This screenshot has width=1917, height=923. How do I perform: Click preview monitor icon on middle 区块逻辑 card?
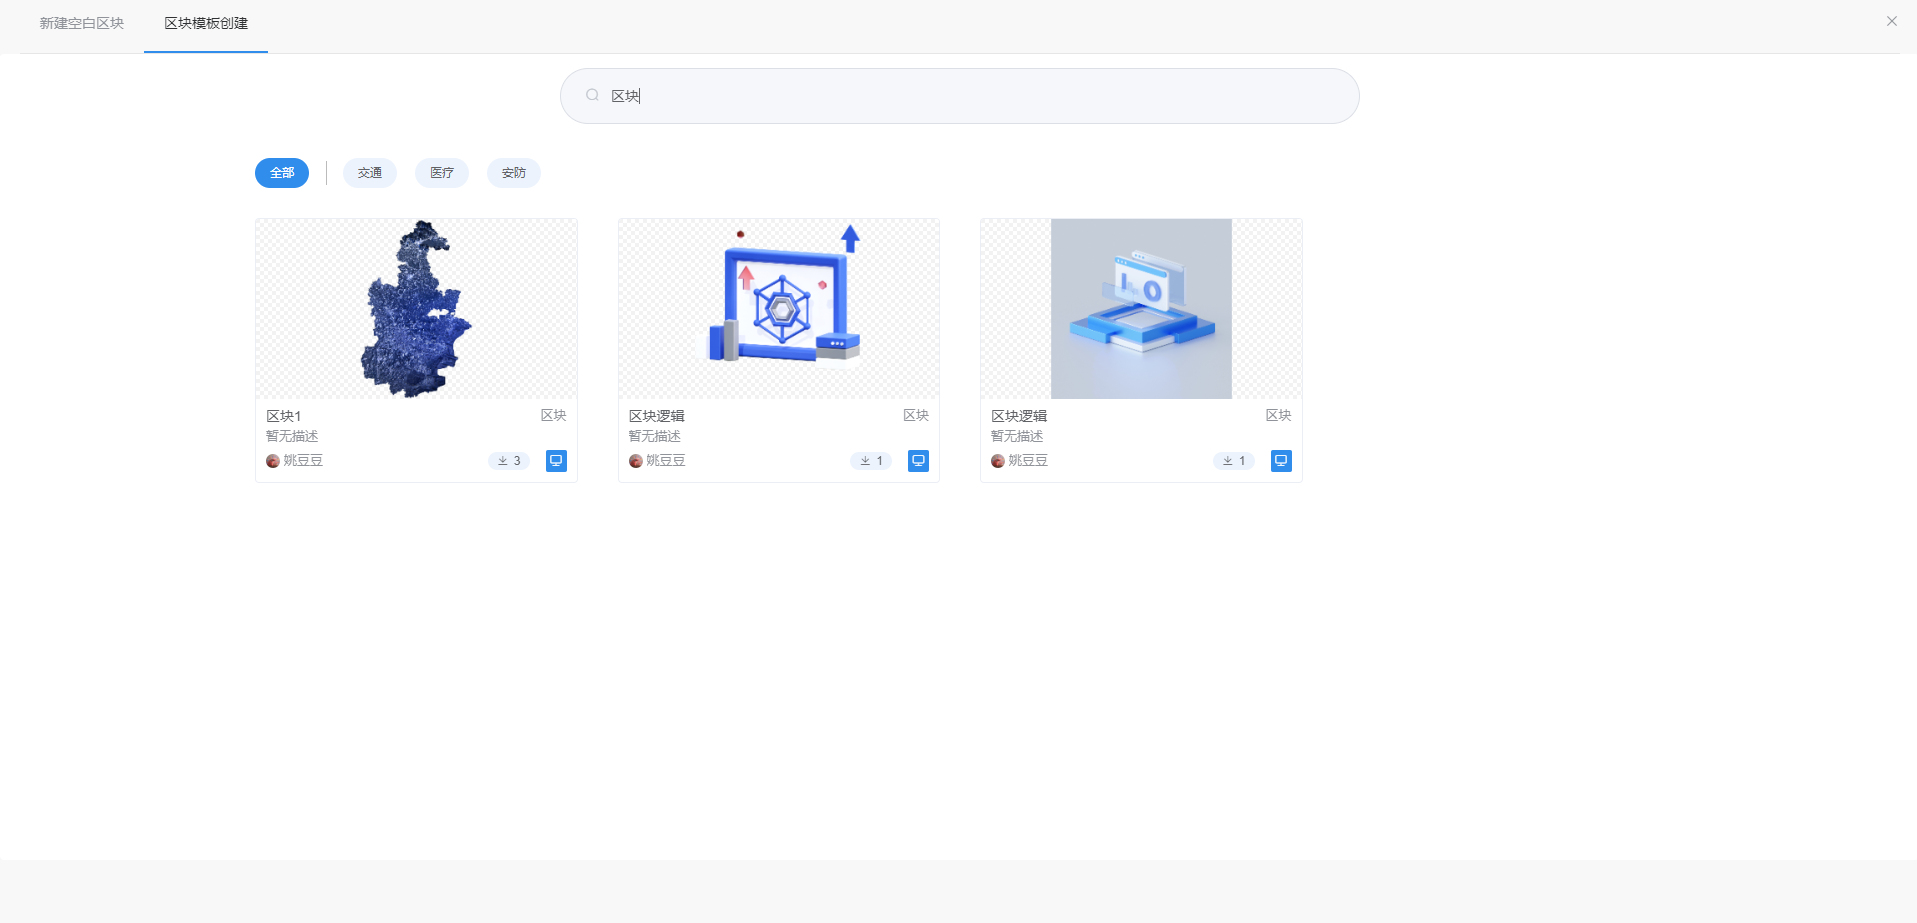[918, 461]
